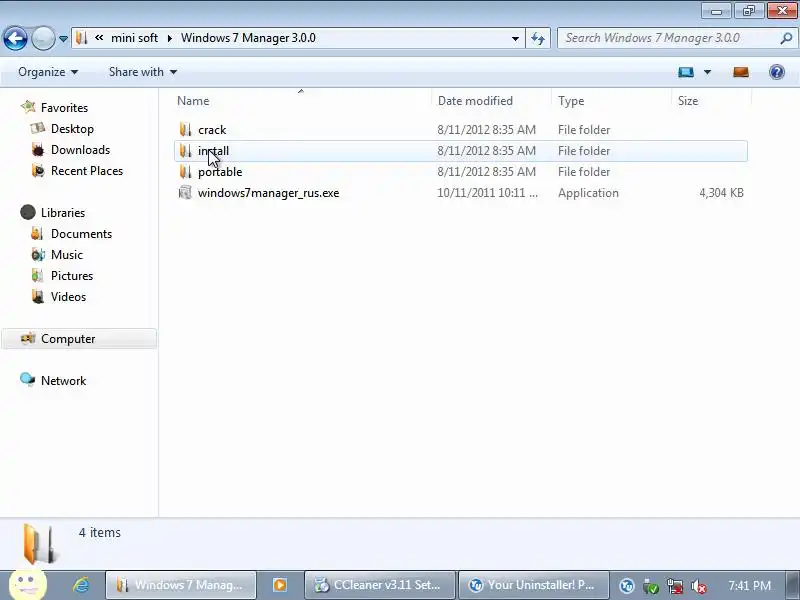Open Recent Places in Favorites
The image size is (800, 600).
pos(87,170)
